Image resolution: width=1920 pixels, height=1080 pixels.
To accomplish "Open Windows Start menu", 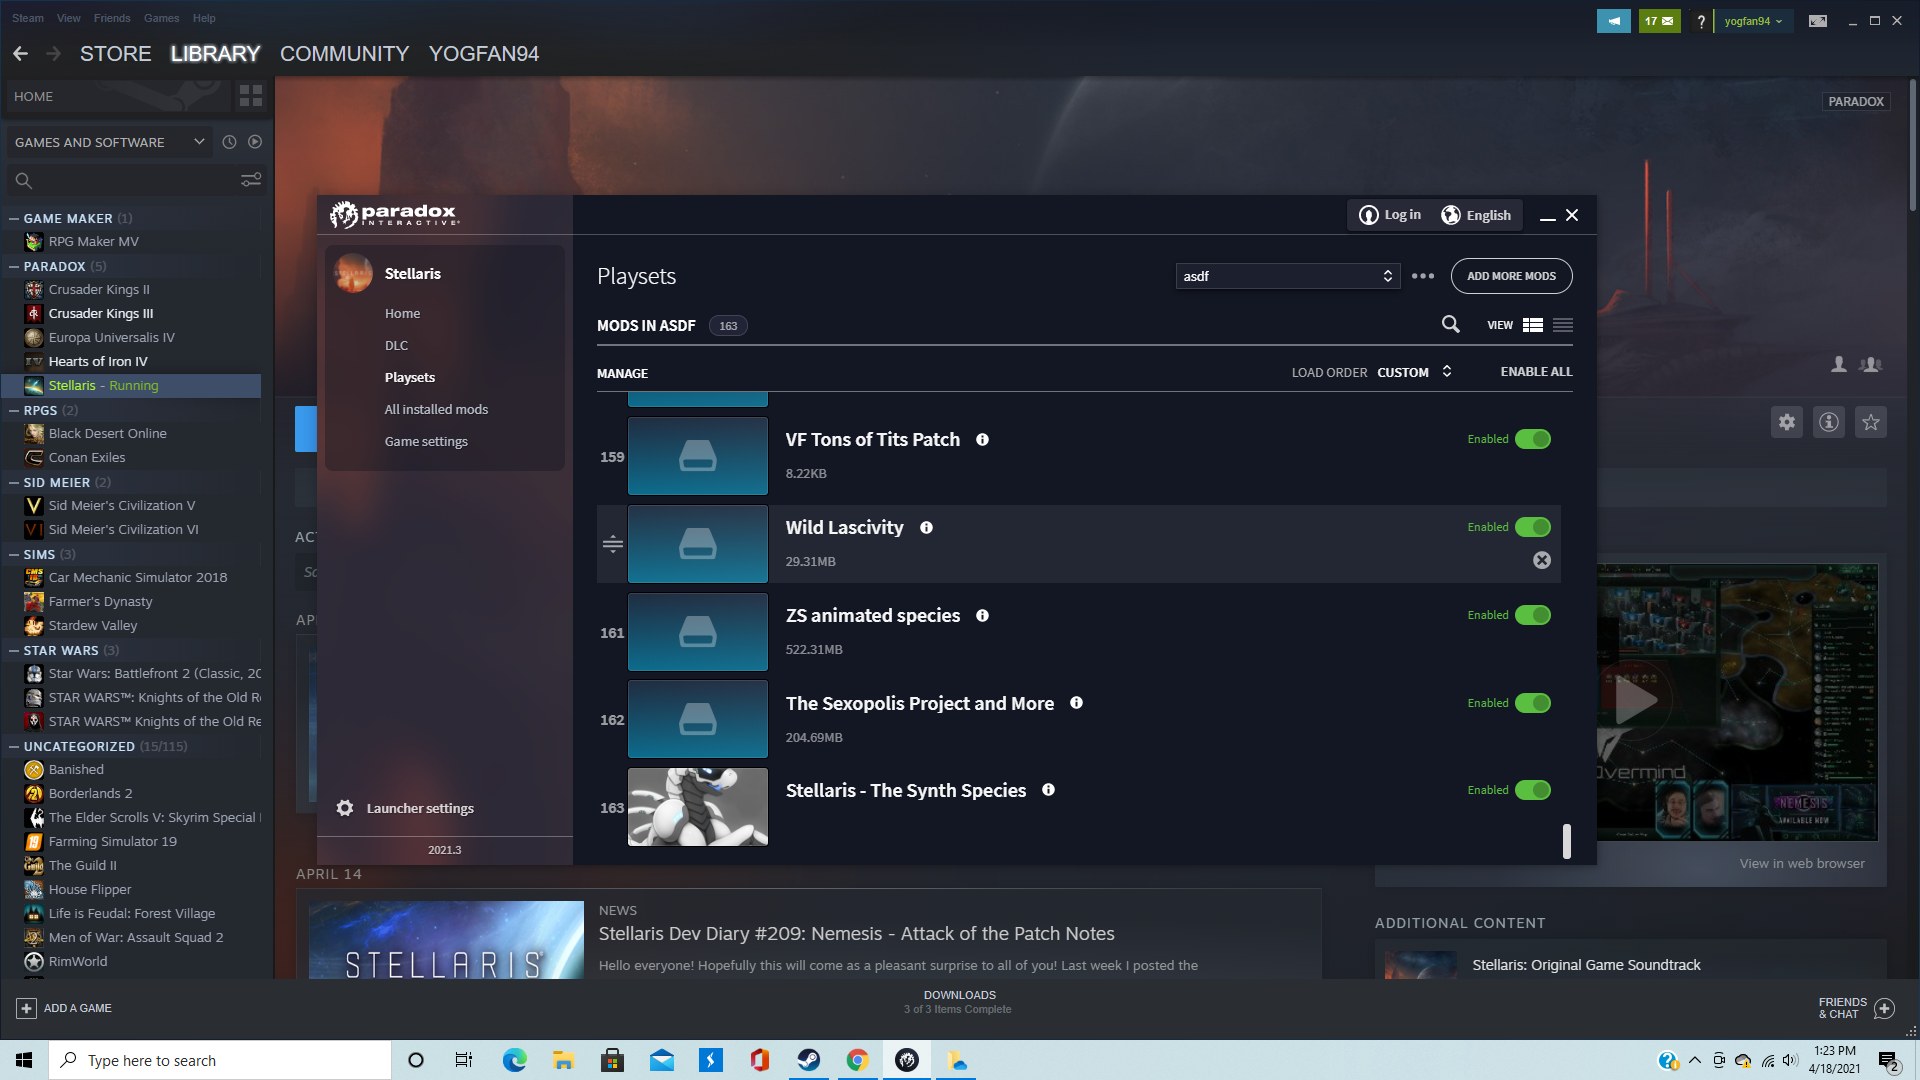I will point(24,1060).
